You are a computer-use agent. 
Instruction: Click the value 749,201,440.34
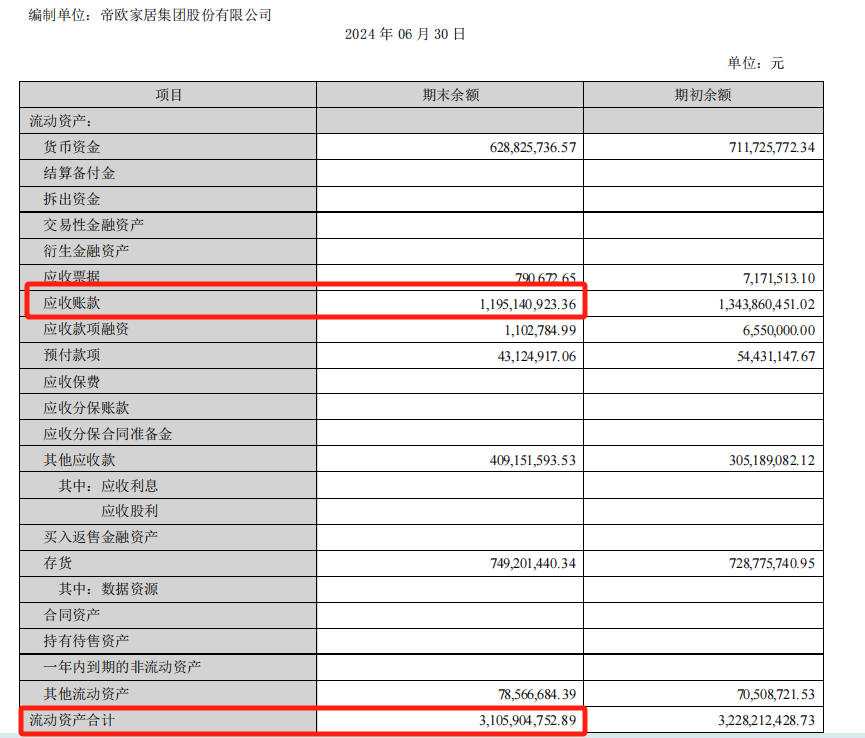pyautogui.click(x=533, y=564)
